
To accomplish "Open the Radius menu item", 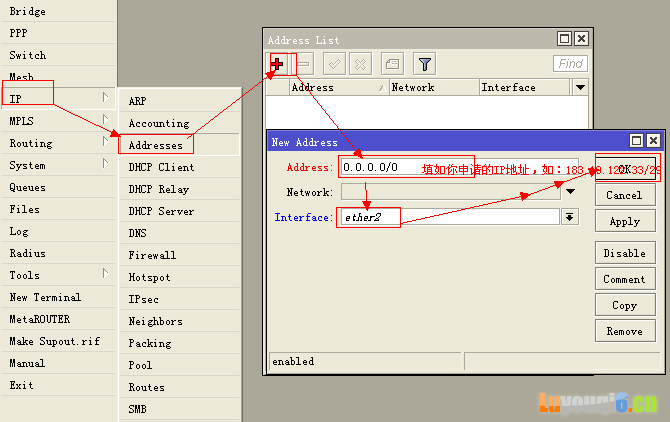I will (59, 253).
